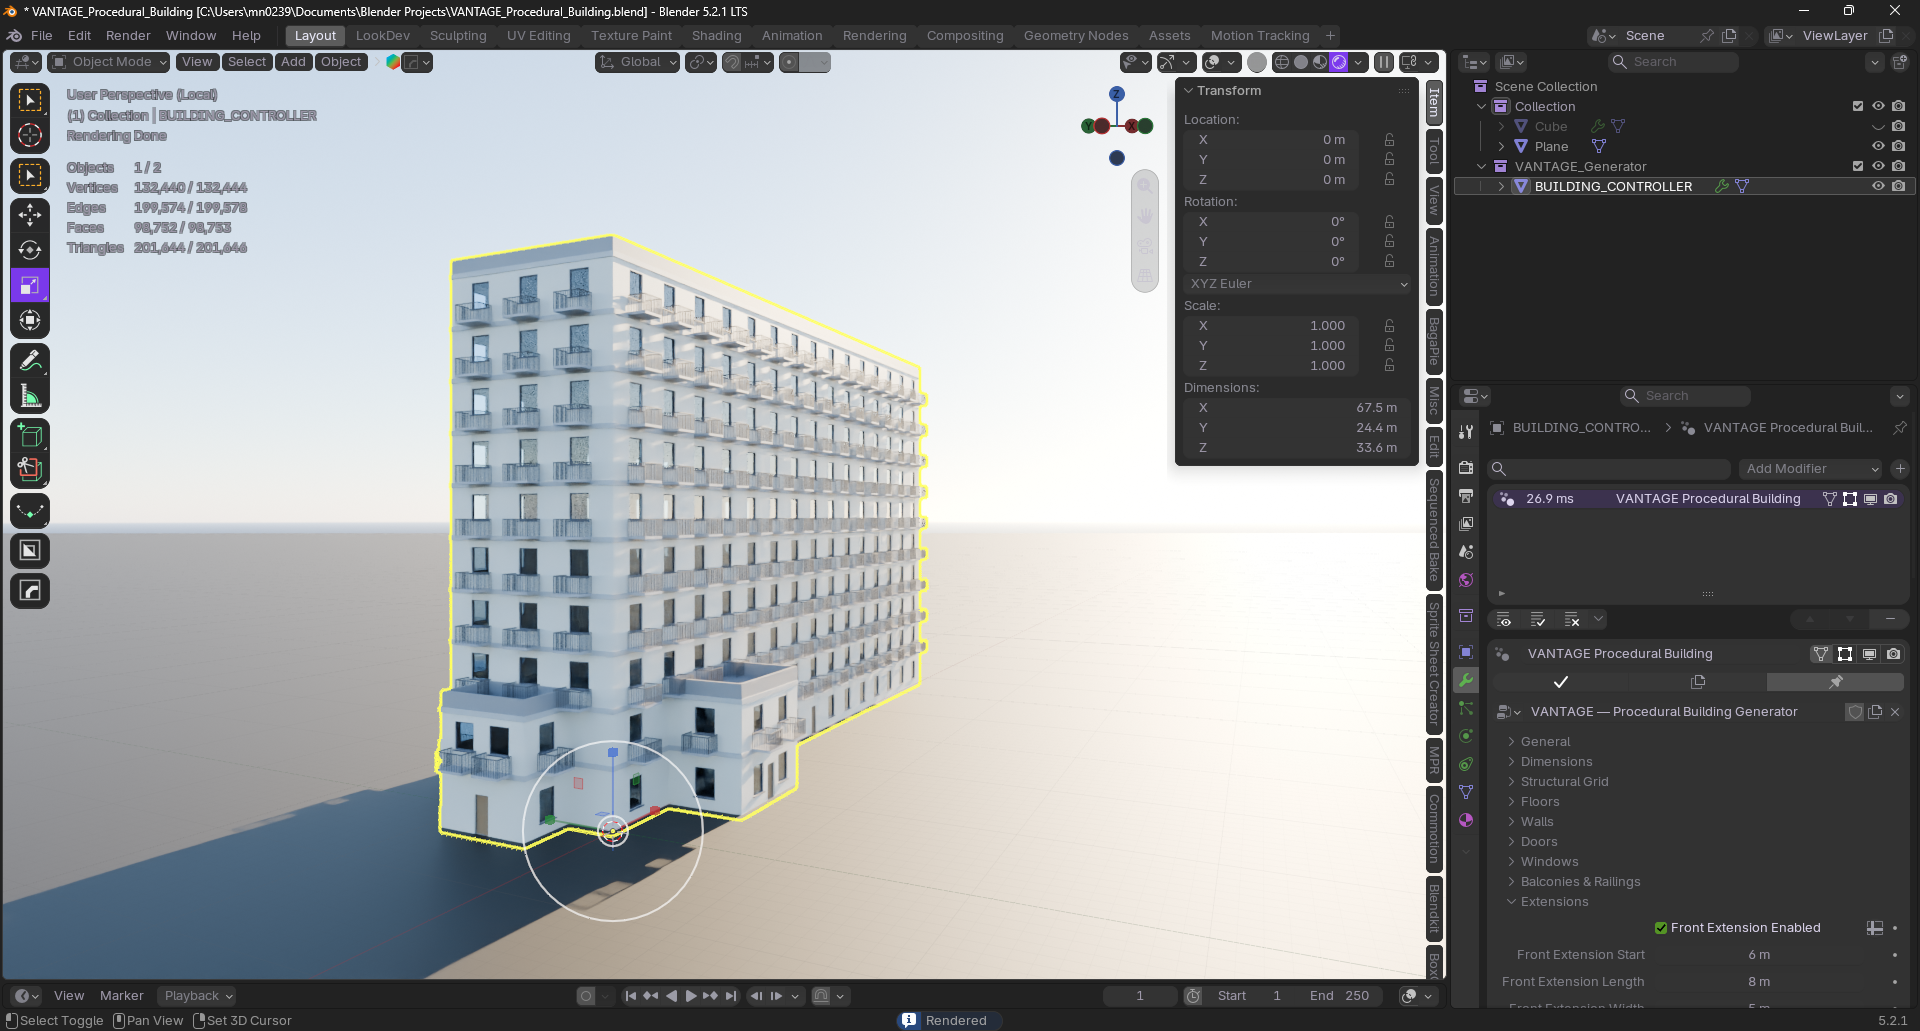Toggle Front Extension Enabled checkbox
The image size is (1920, 1031).
[1661, 928]
